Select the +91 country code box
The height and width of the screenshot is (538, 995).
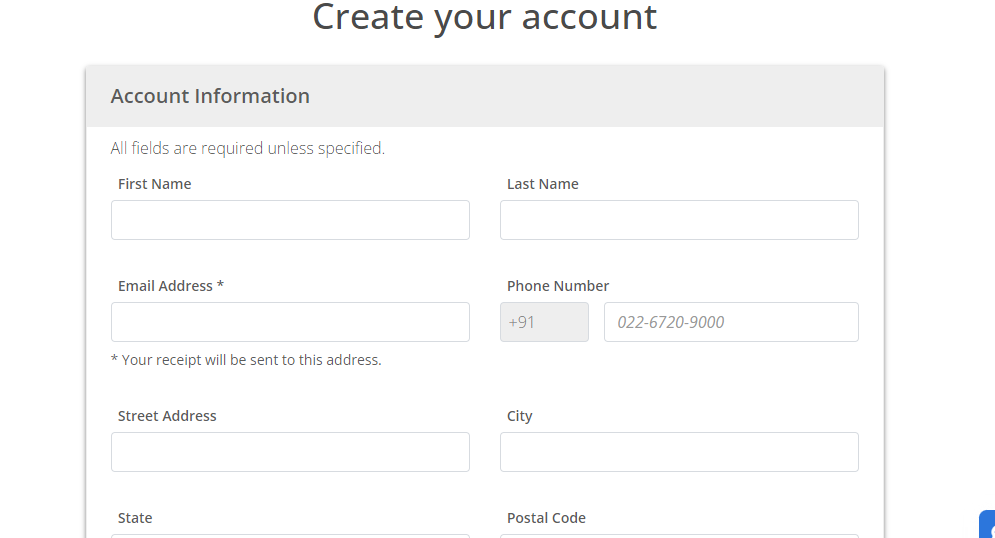point(544,322)
